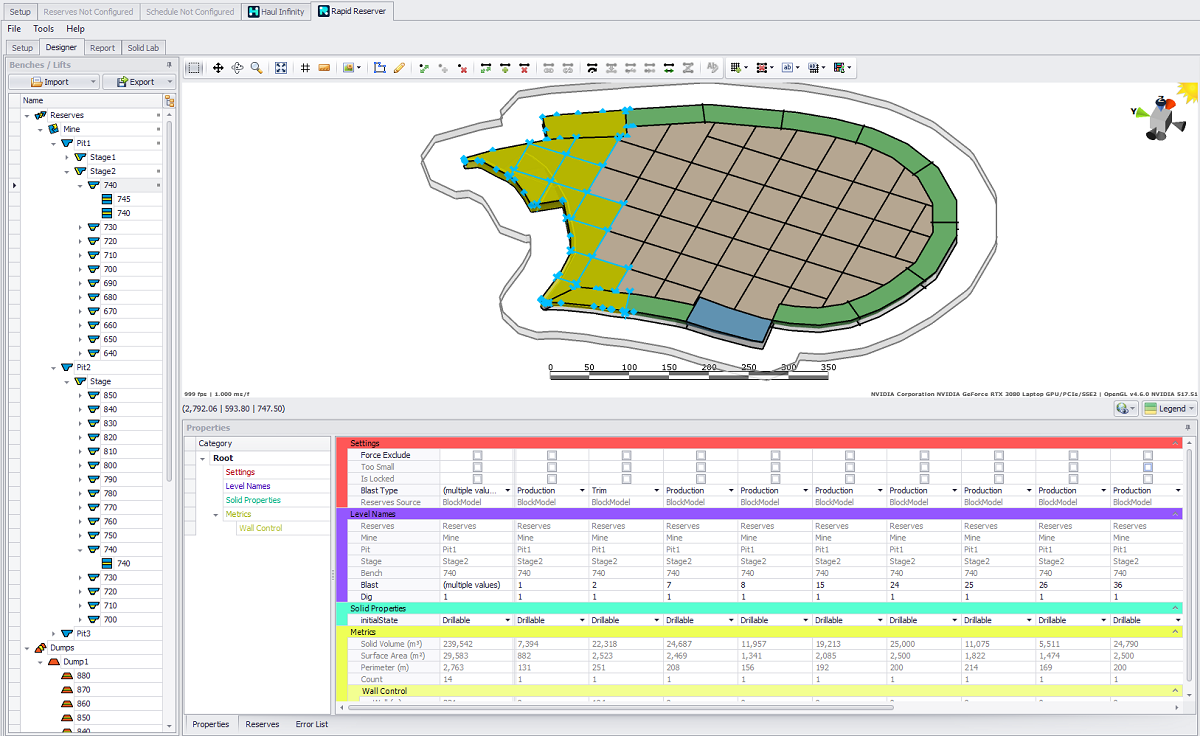
Task: Activate the magnifier zoom tool
Action: click(256, 68)
